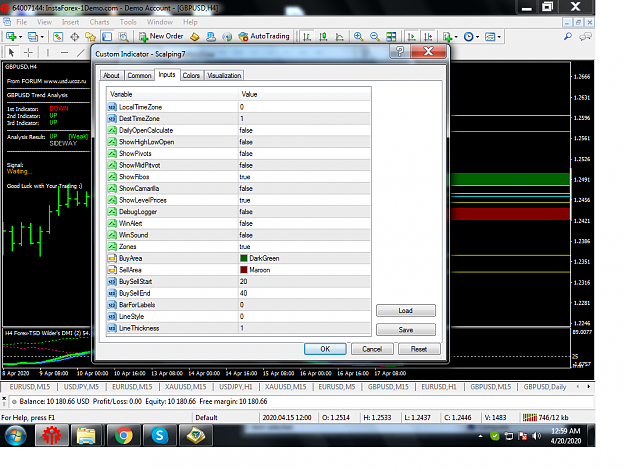
Task: Open the Market Watch icon
Action: pyautogui.click(x=58, y=37)
